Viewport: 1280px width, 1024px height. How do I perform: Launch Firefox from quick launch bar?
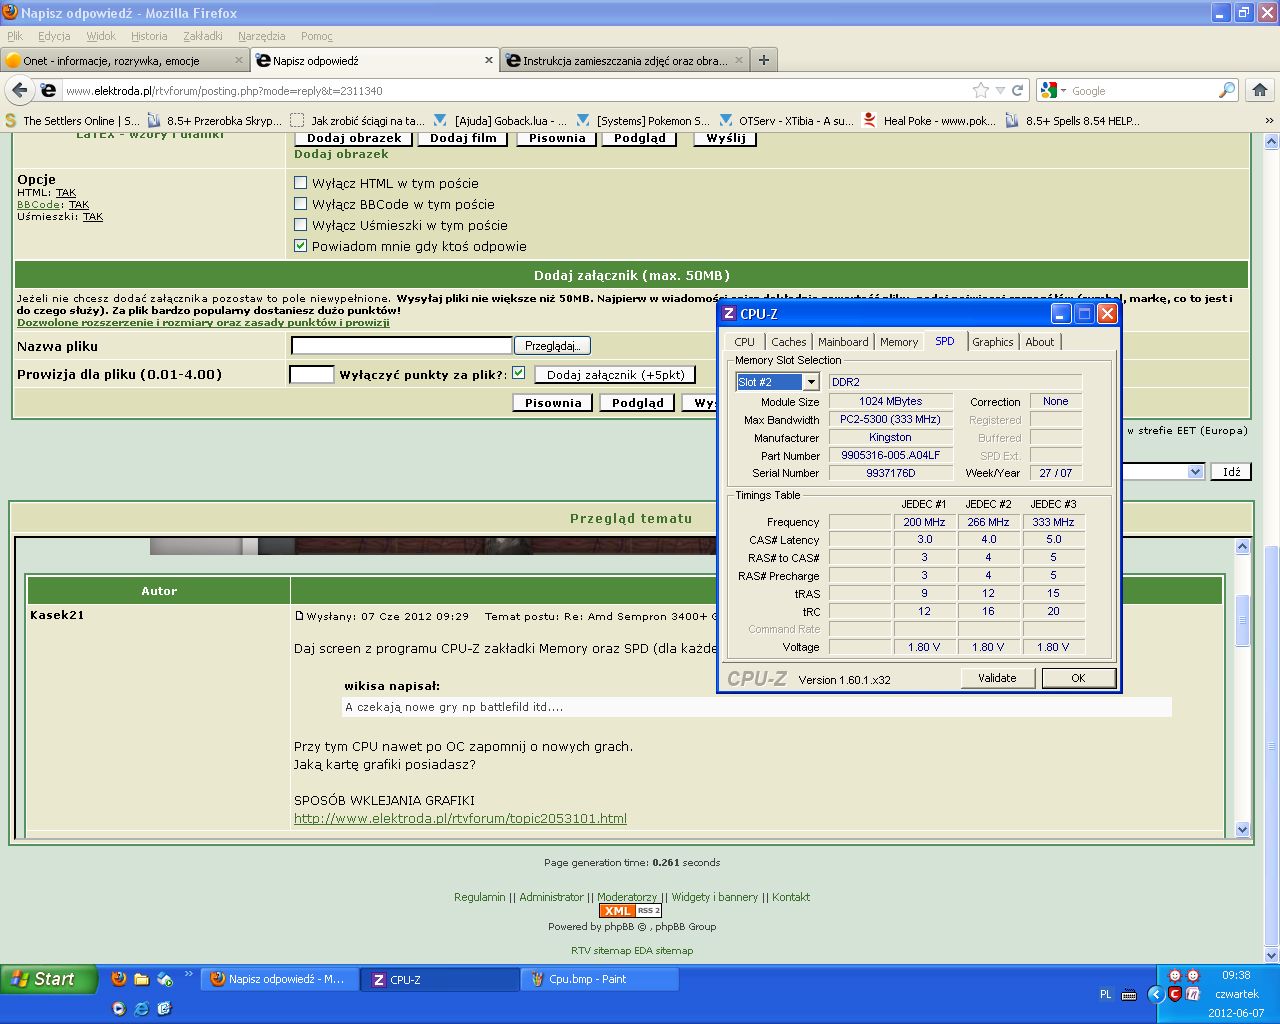(119, 979)
